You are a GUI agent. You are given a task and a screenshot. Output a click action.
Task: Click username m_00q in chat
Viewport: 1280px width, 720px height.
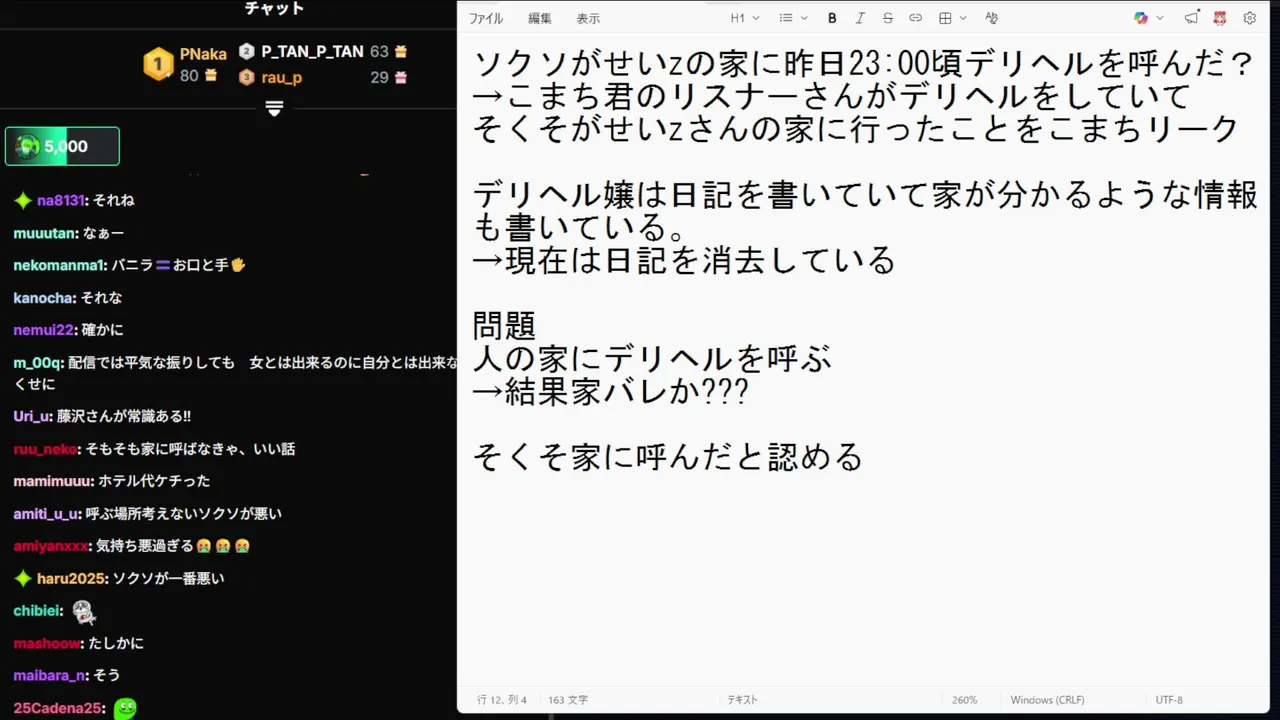click(x=39, y=362)
